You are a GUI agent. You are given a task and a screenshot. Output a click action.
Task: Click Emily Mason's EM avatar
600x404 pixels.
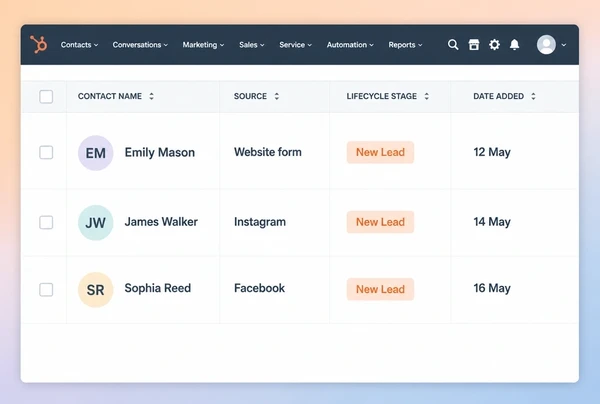pos(96,153)
